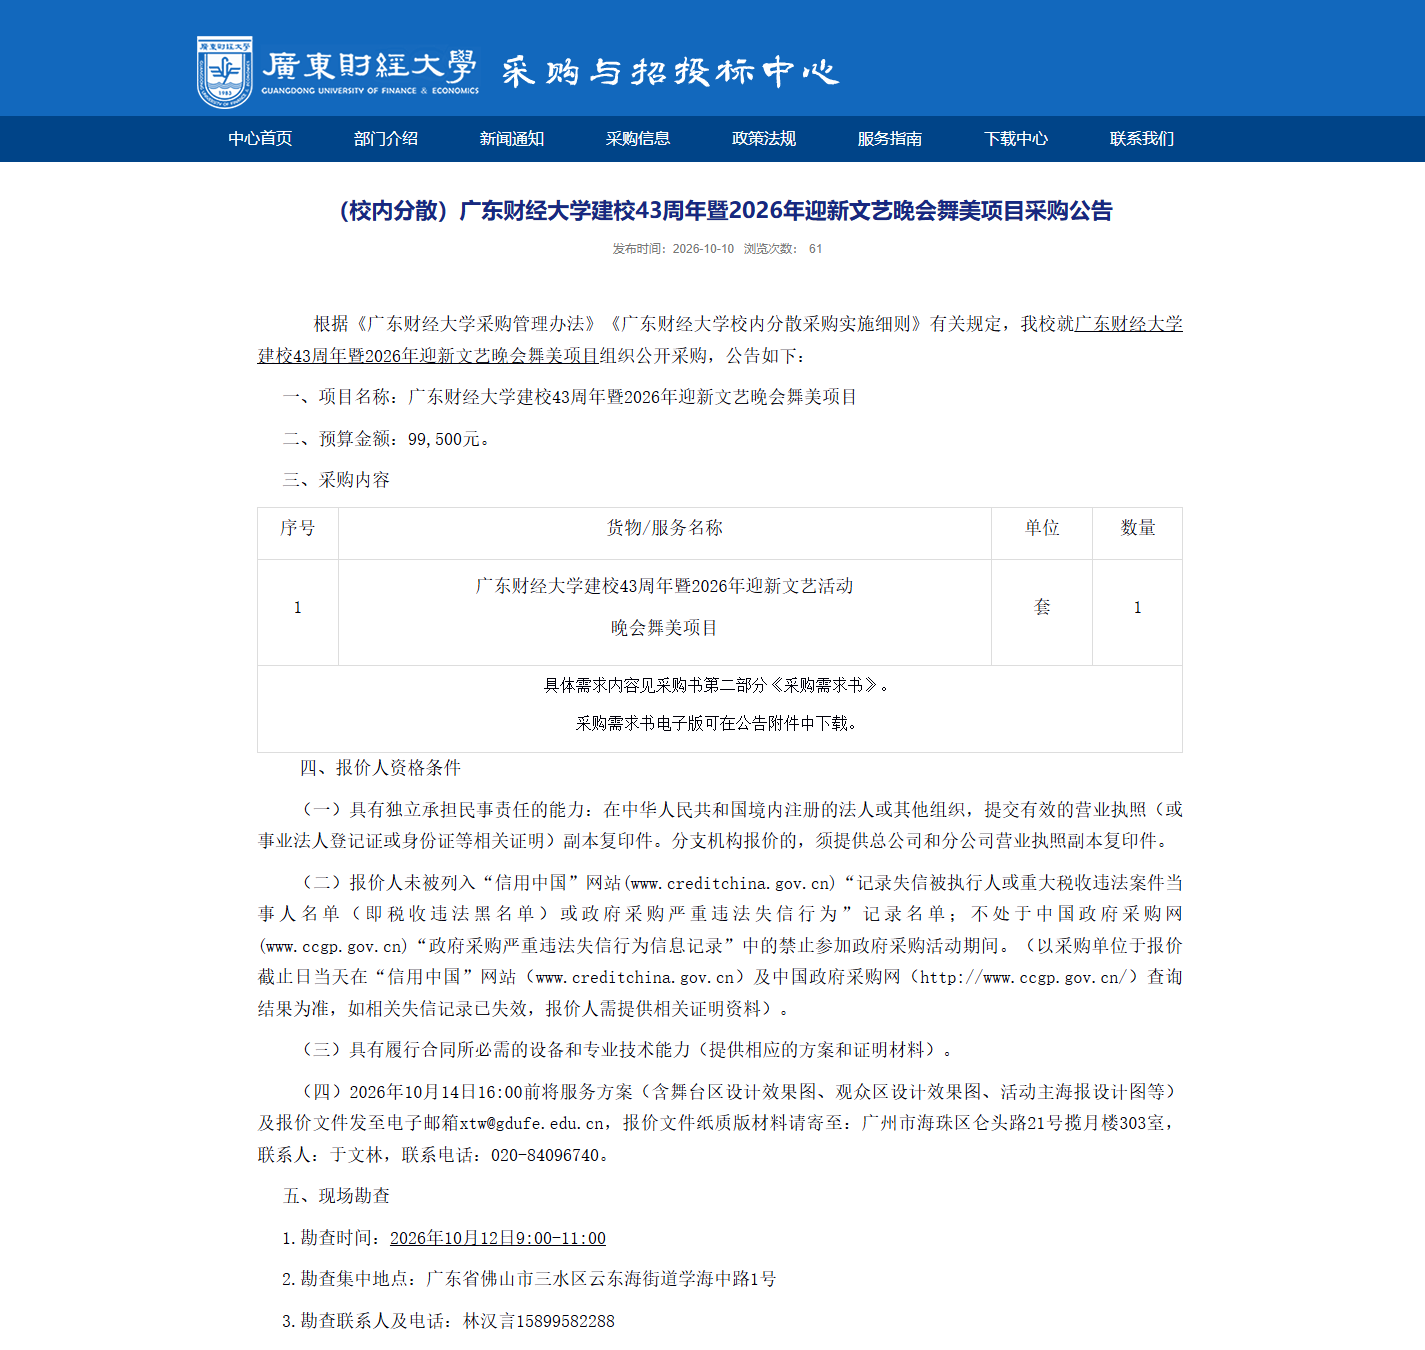Click the http://www.ccgp.gov.cn/ URL text

(x=1024, y=977)
